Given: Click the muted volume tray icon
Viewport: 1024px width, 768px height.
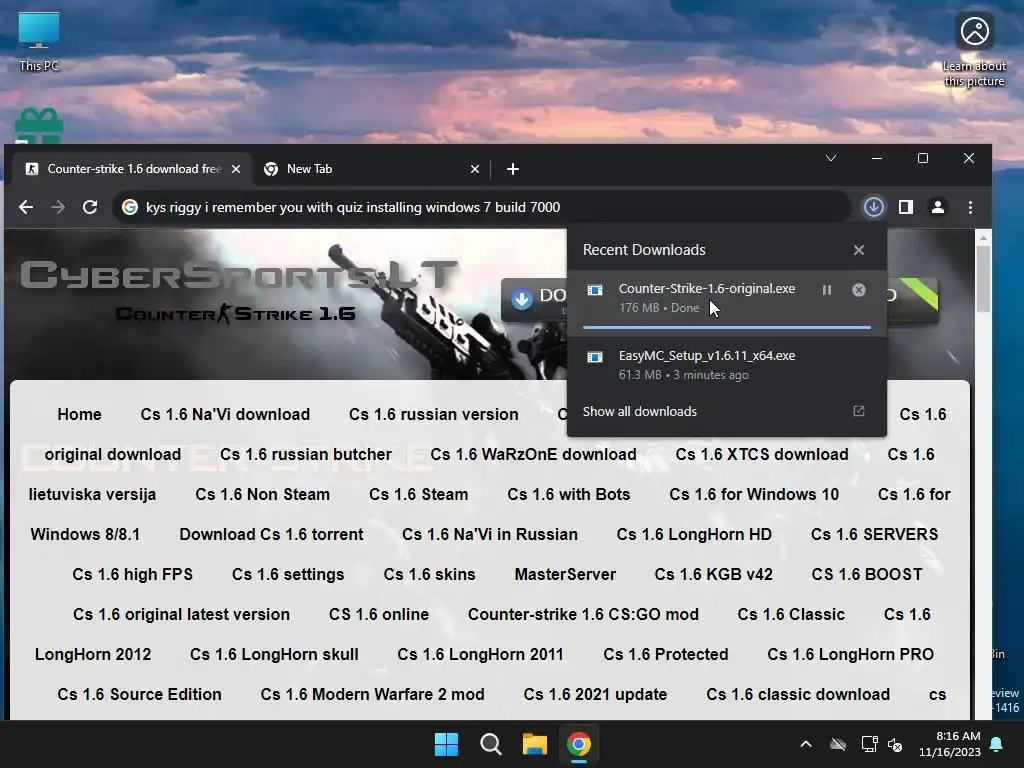Looking at the screenshot, I should point(895,744).
